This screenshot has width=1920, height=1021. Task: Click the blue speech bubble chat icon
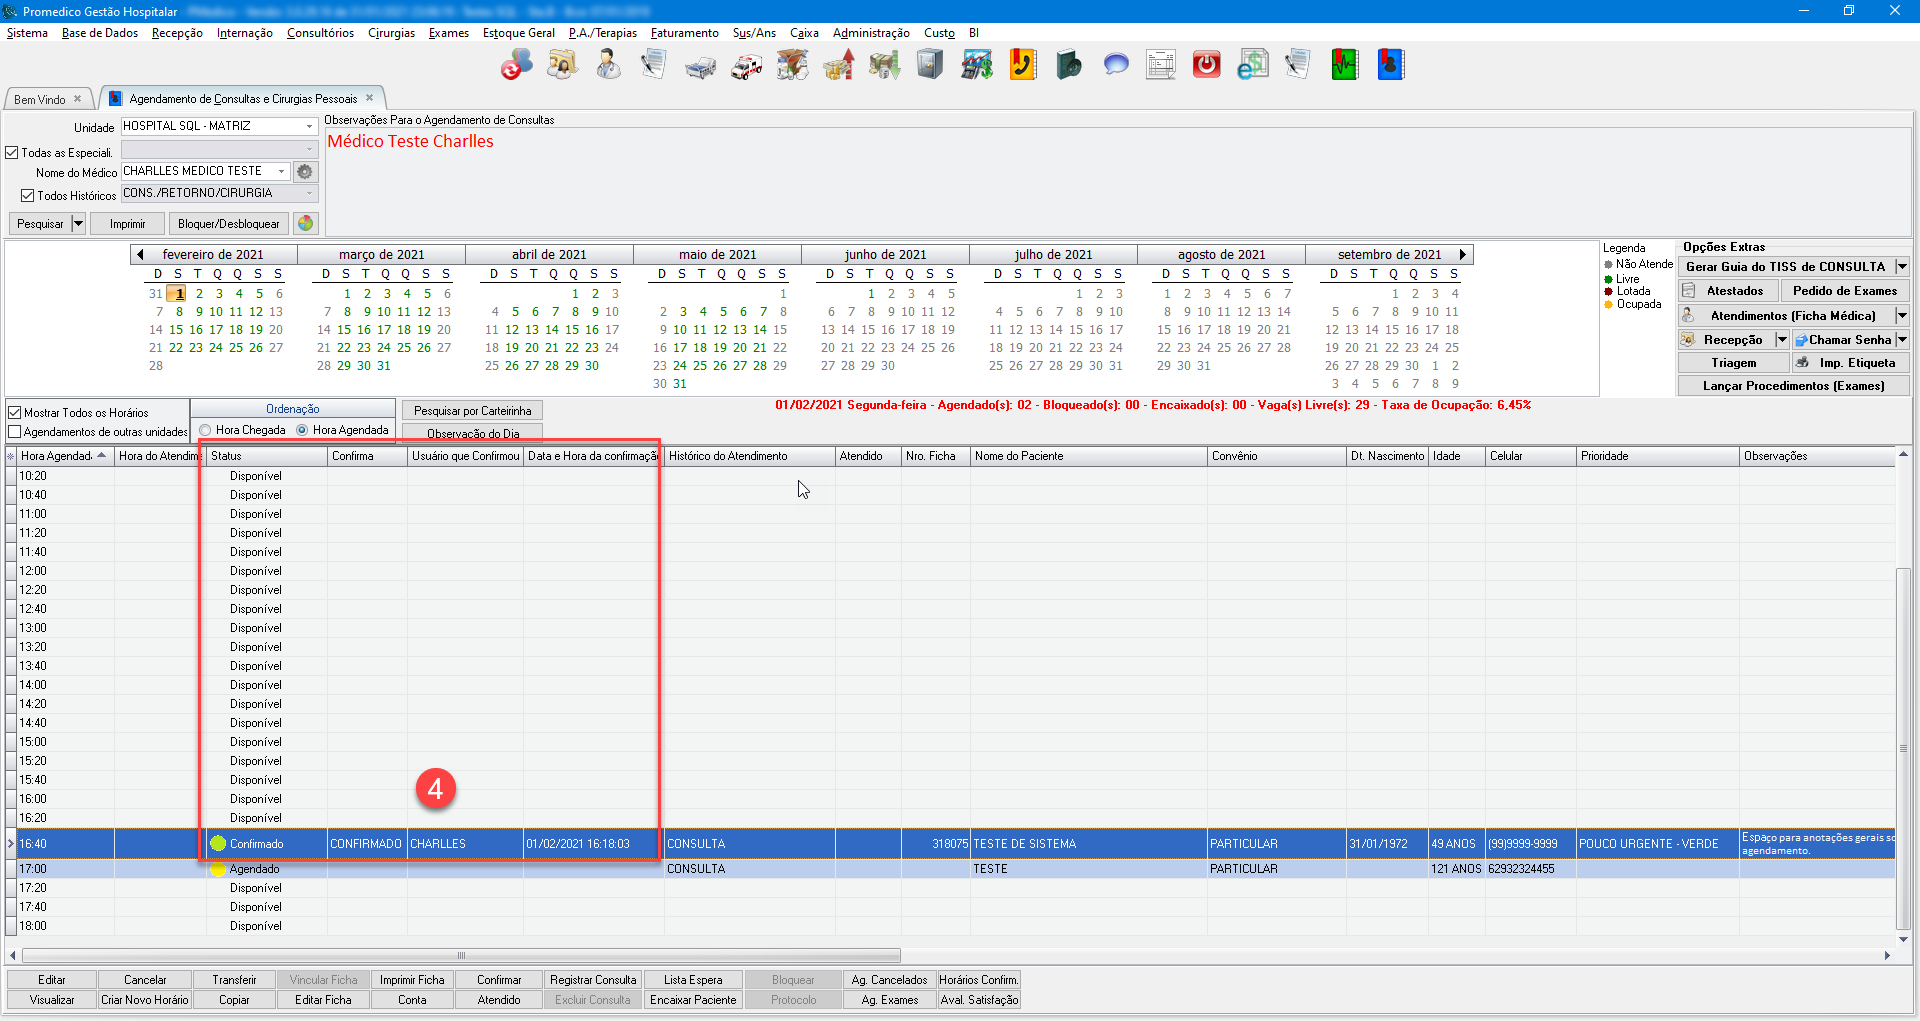click(x=1115, y=66)
